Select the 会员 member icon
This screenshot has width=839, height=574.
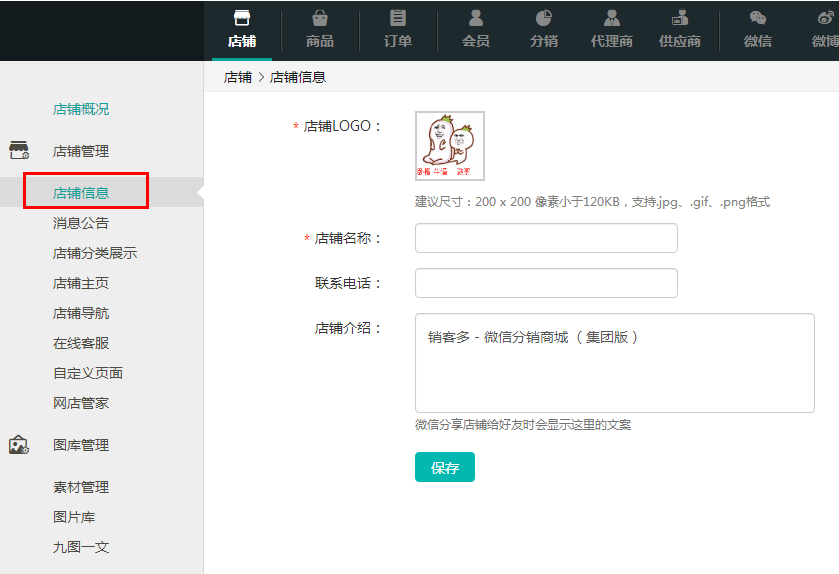point(476,19)
